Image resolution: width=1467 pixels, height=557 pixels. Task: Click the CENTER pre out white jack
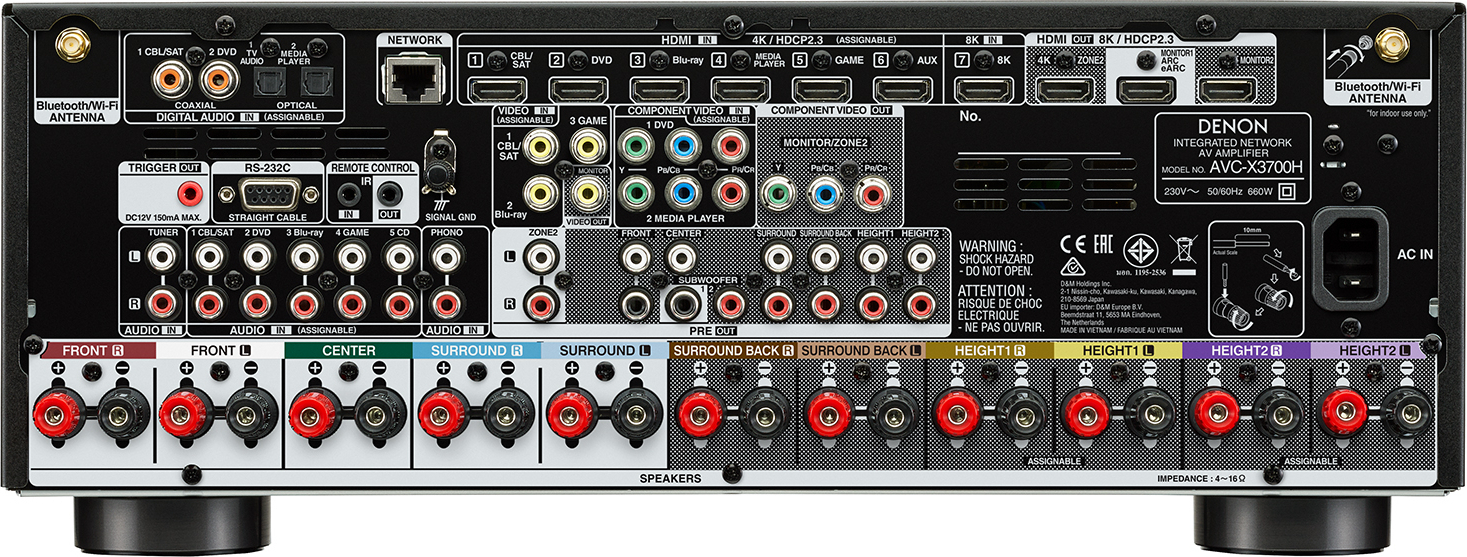point(681,257)
